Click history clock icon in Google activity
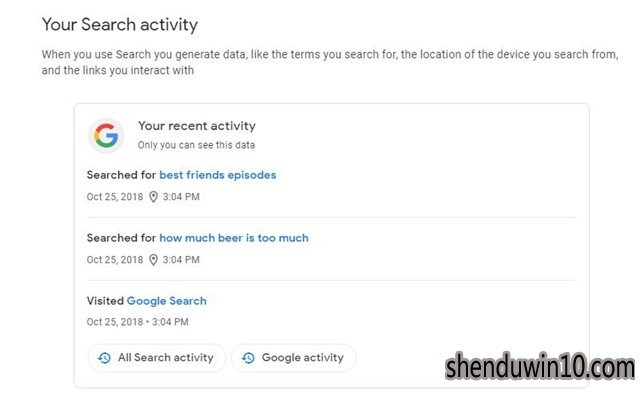Screen dimensions: 640x393 (x=248, y=358)
